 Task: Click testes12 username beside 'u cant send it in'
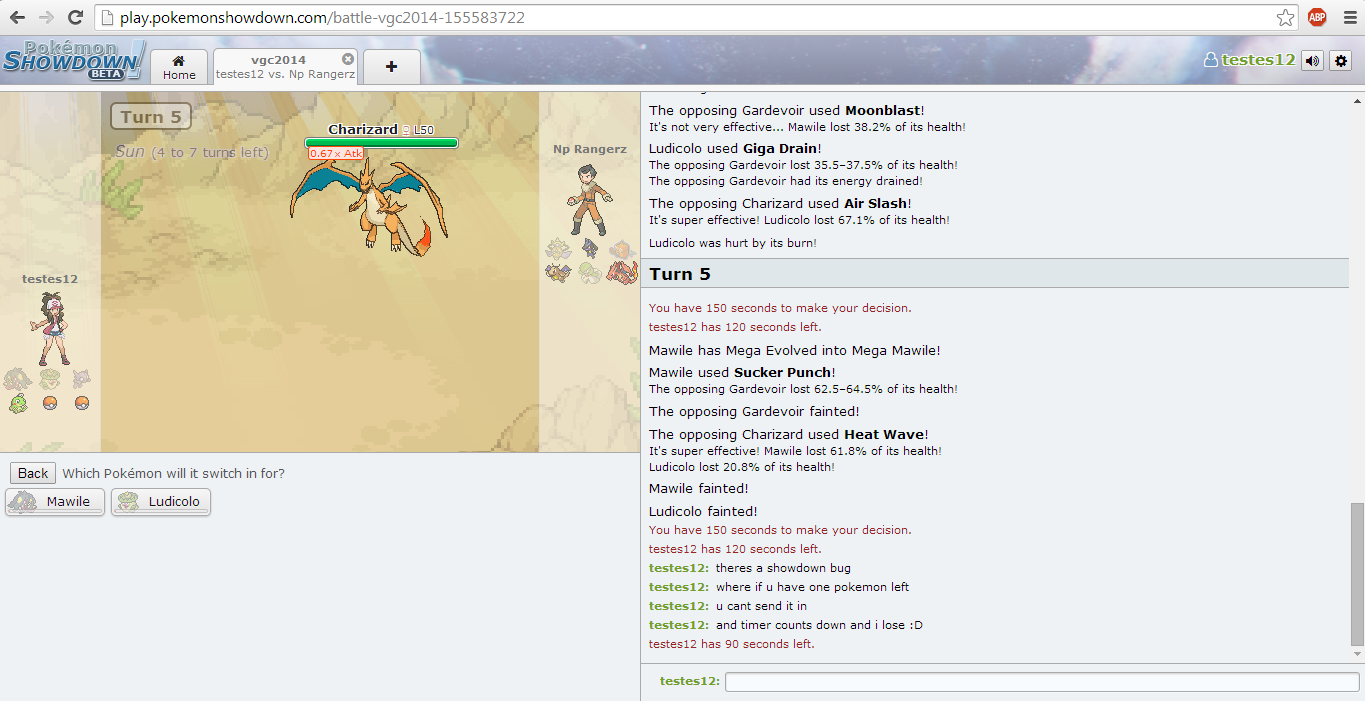click(679, 606)
